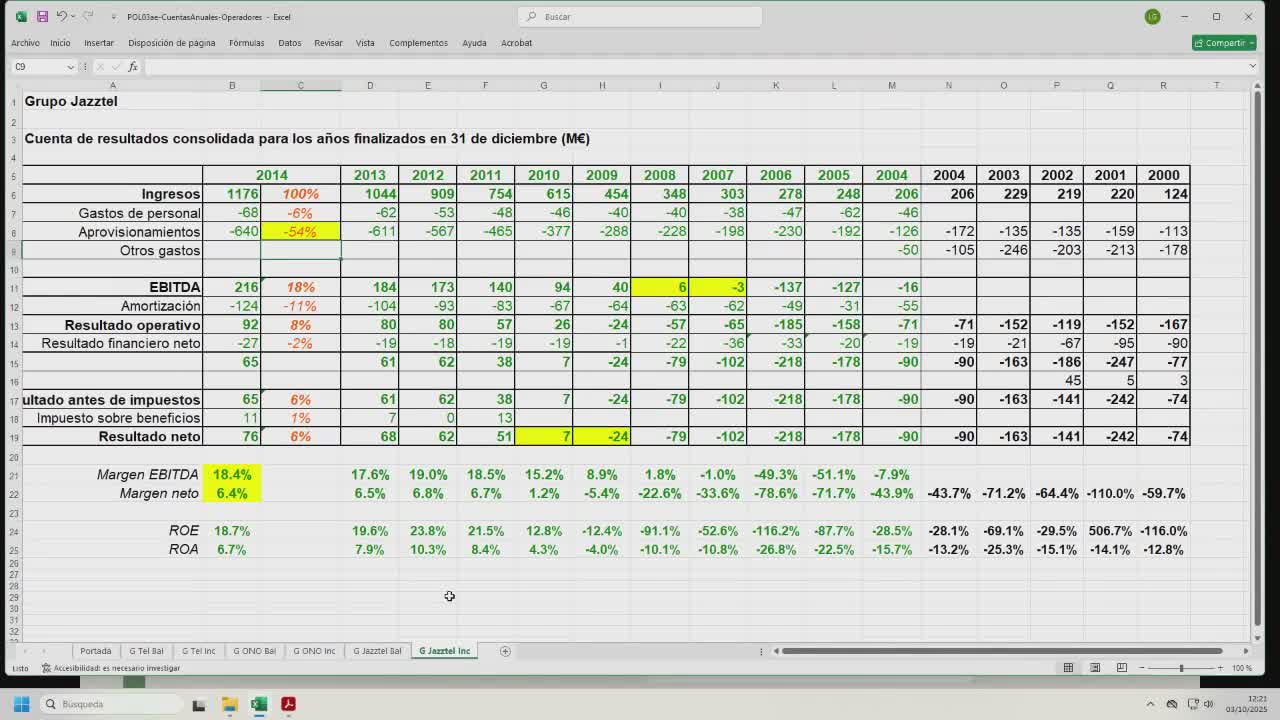The image size is (1280, 720).
Task: Click the 100 % zoom level
Action: [1242, 668]
